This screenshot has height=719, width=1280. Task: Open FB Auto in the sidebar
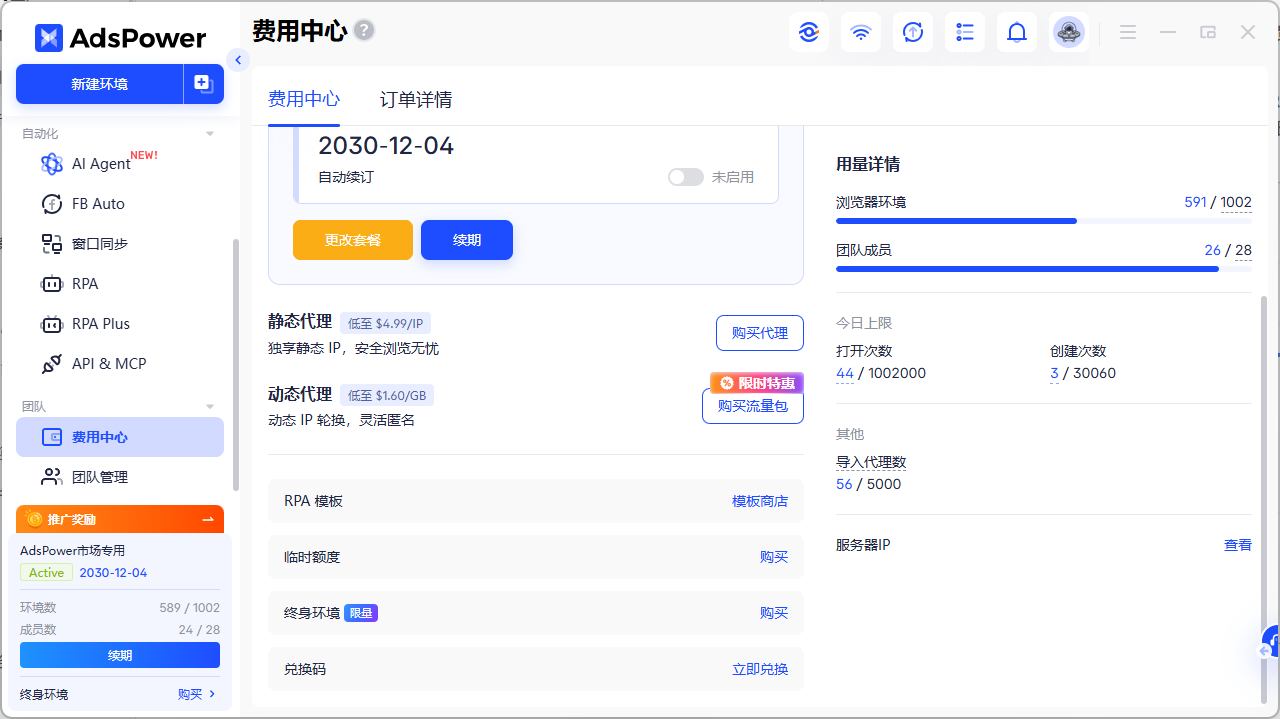(x=120, y=203)
